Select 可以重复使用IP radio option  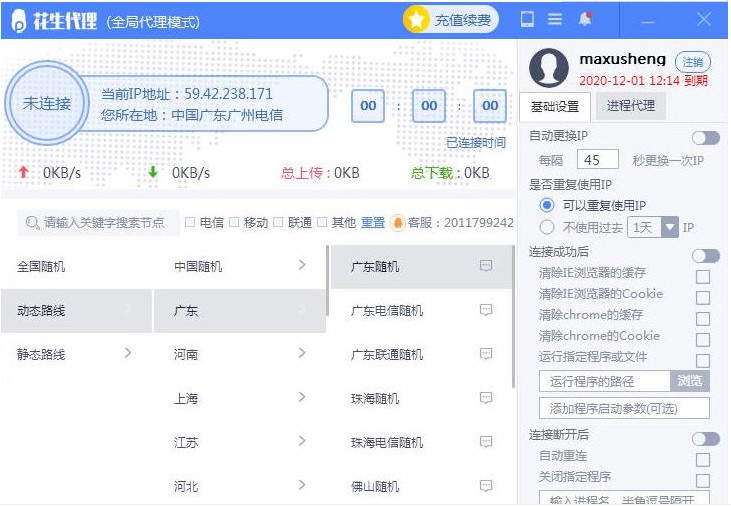pyautogui.click(x=547, y=205)
